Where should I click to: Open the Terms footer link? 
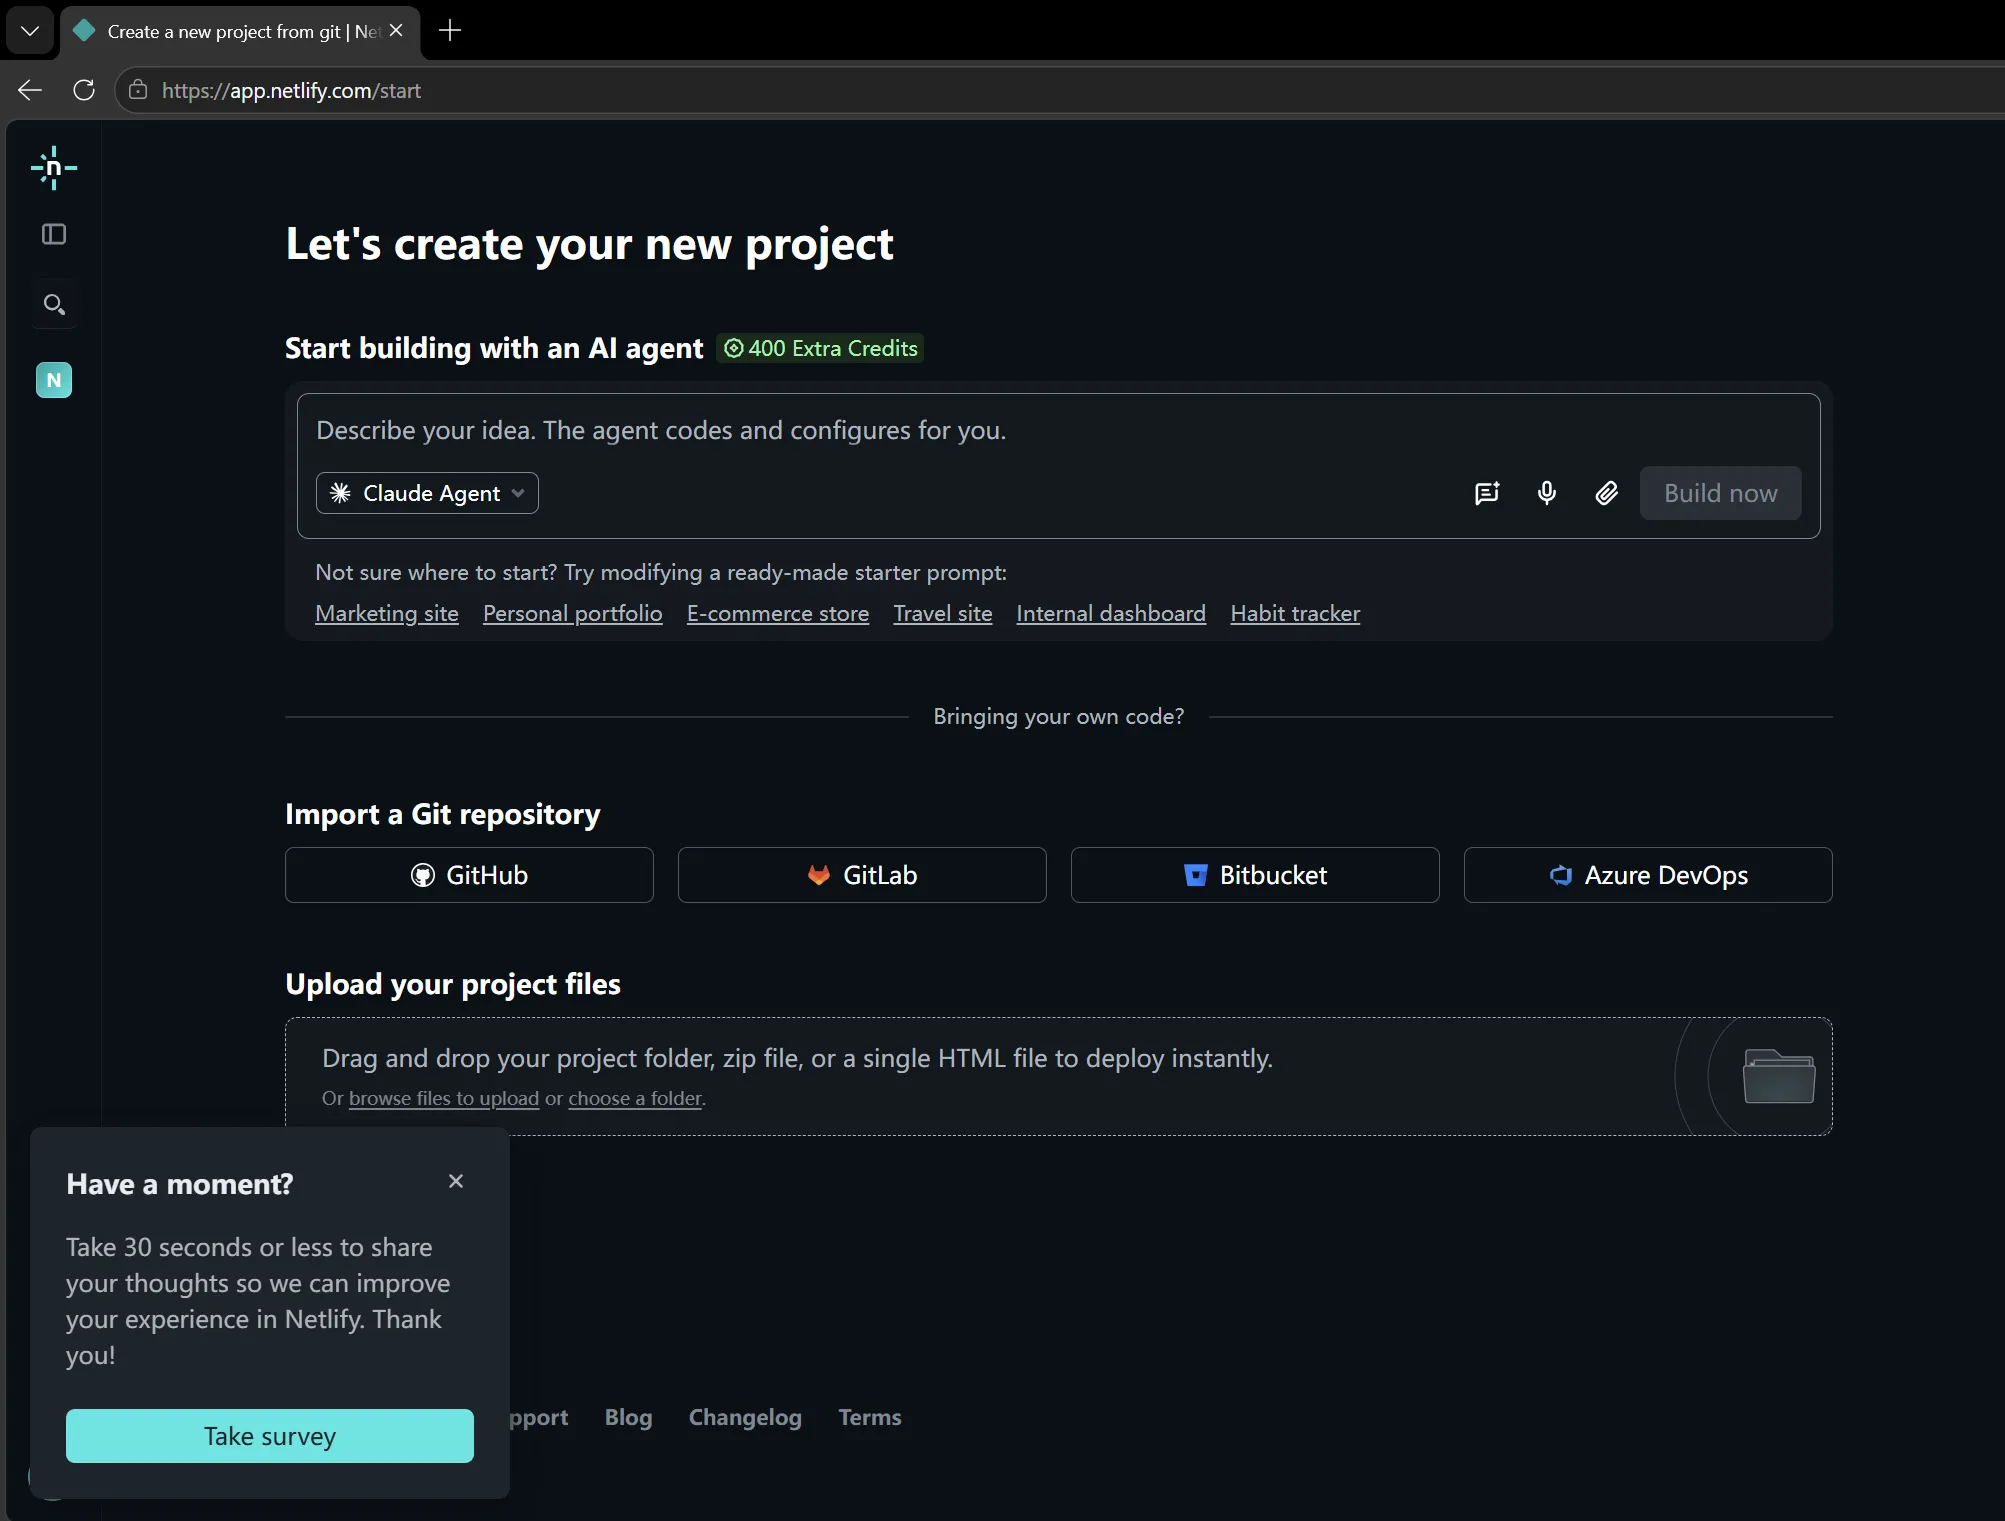(x=870, y=1417)
